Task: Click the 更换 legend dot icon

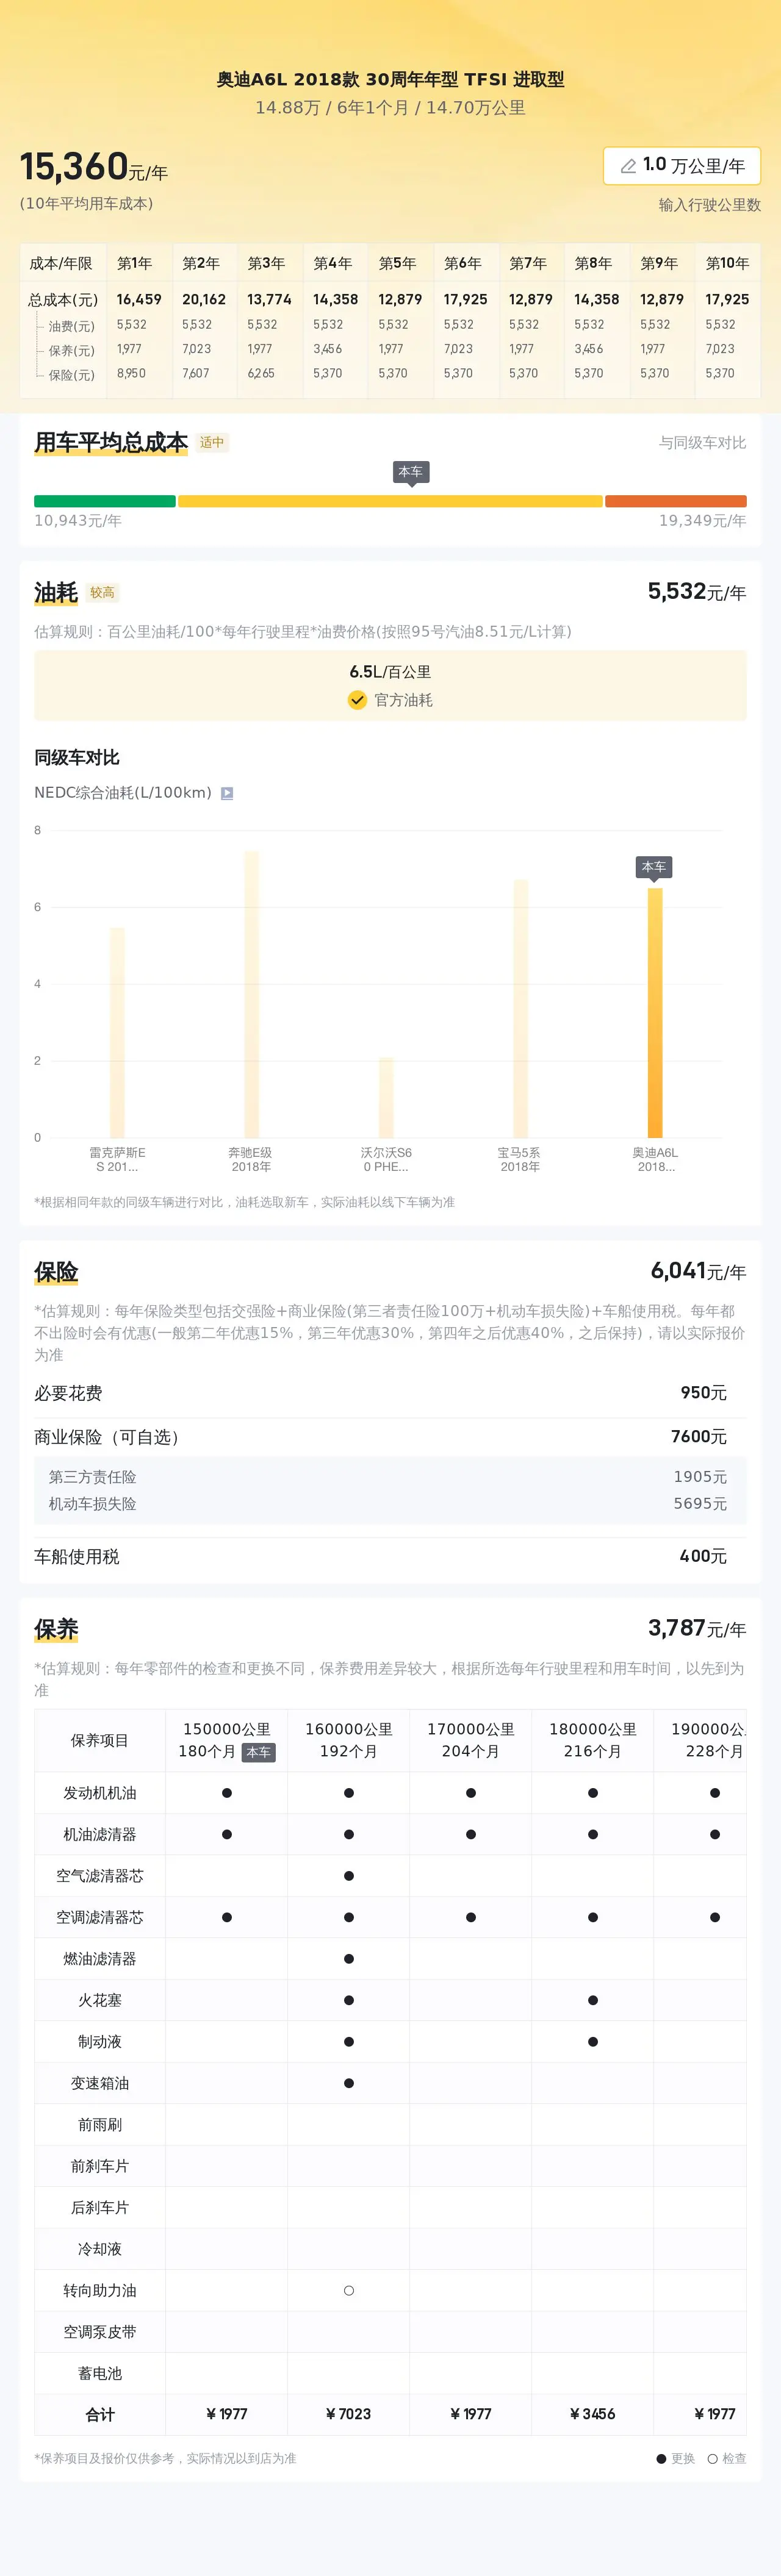Action: point(661,2459)
